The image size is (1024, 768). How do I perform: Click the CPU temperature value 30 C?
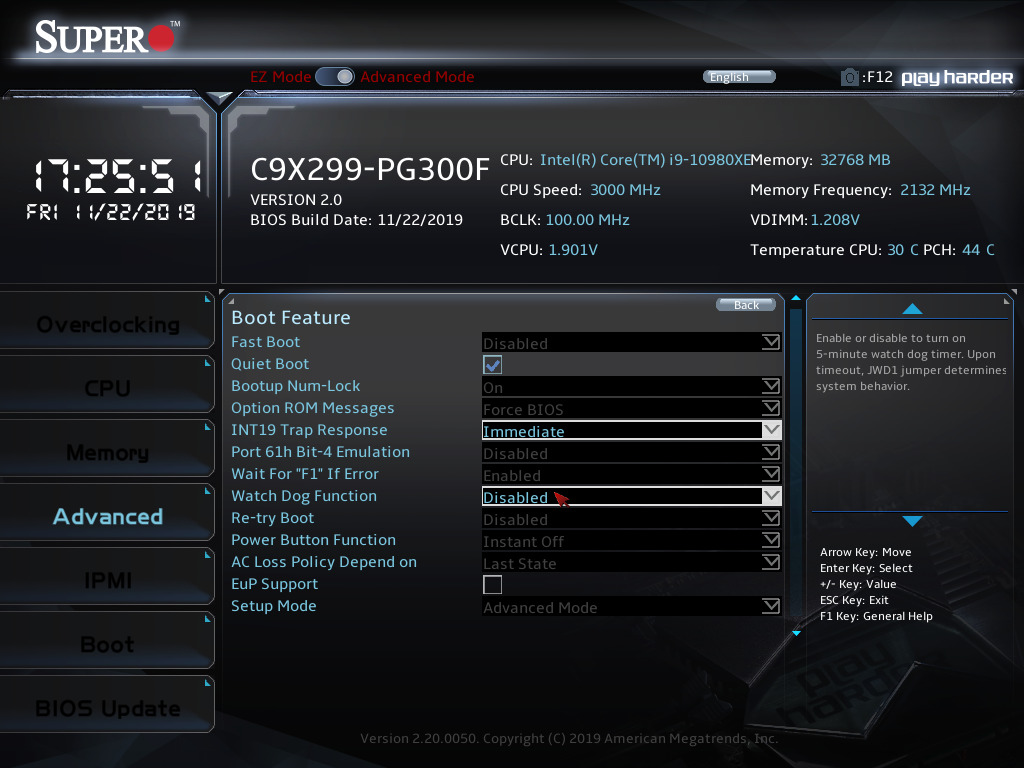(x=903, y=250)
